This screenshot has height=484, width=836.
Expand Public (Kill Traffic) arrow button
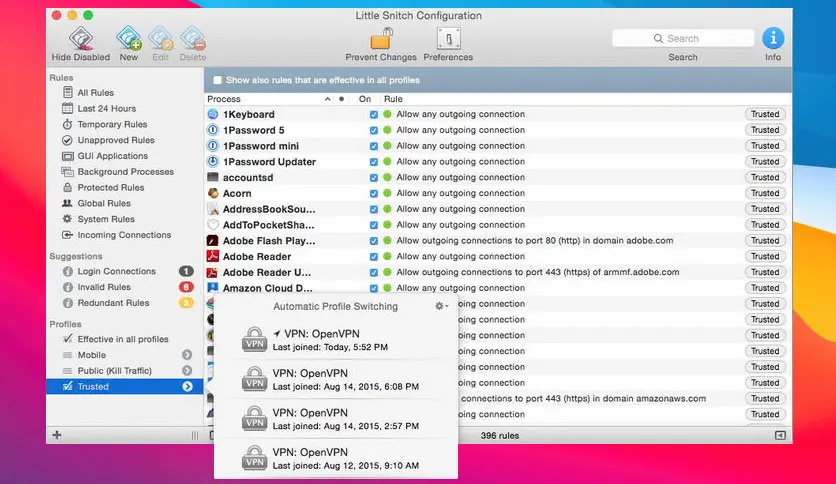(x=187, y=370)
